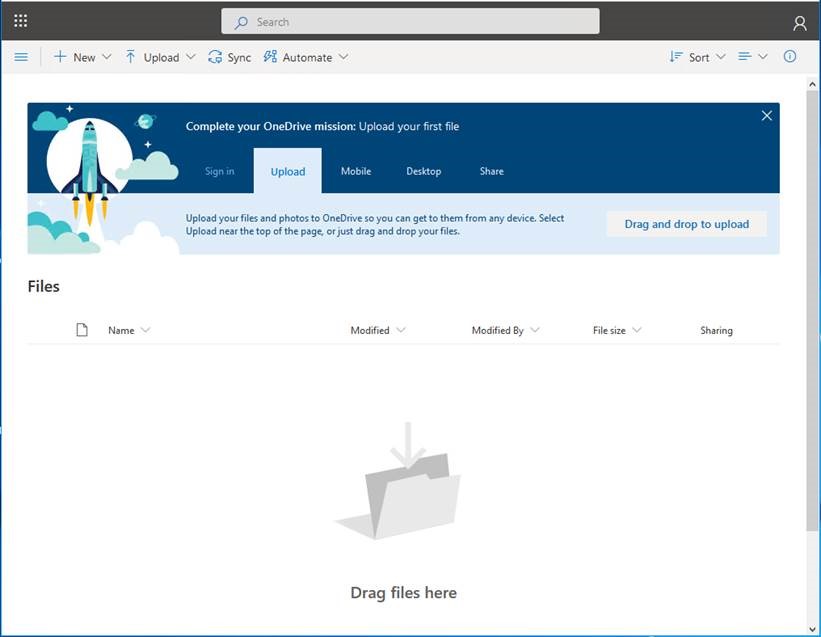Expand the view options chevron
This screenshot has width=821, height=637.
[x=763, y=57]
